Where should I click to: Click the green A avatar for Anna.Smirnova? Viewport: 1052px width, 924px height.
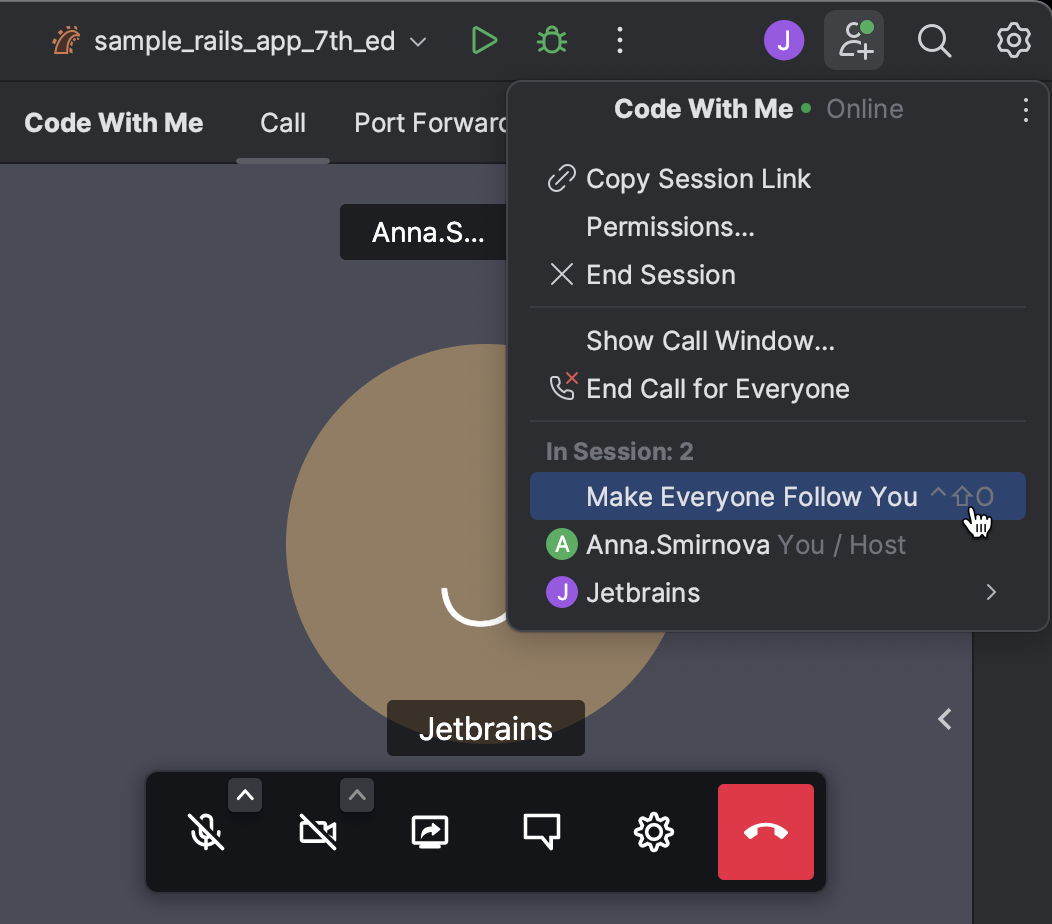[x=562, y=544]
